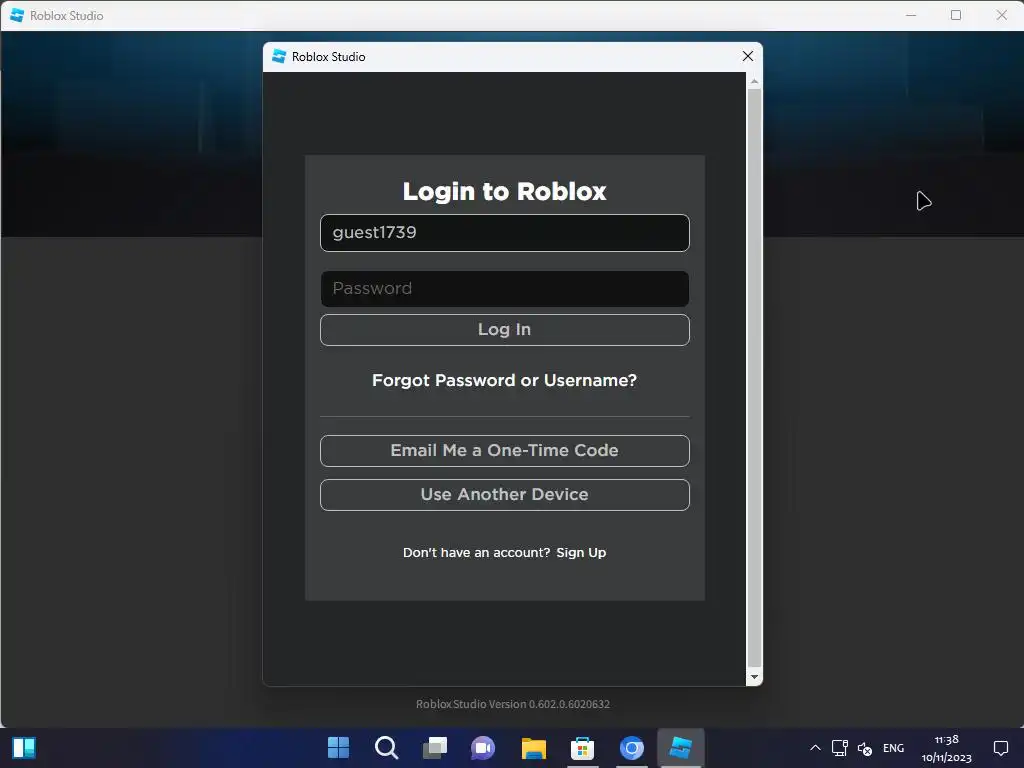Click the login dialog vertical scrollbar thumb
The width and height of the screenshot is (1024, 768).
click(x=754, y=379)
